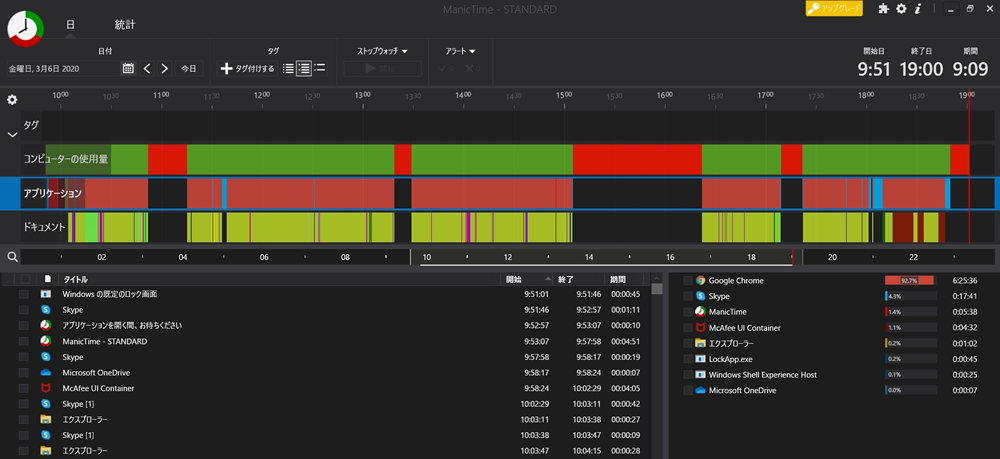1000x459 pixels.
Task: Check the ManicTime - STANDARD row checkbox
Action: (24, 342)
